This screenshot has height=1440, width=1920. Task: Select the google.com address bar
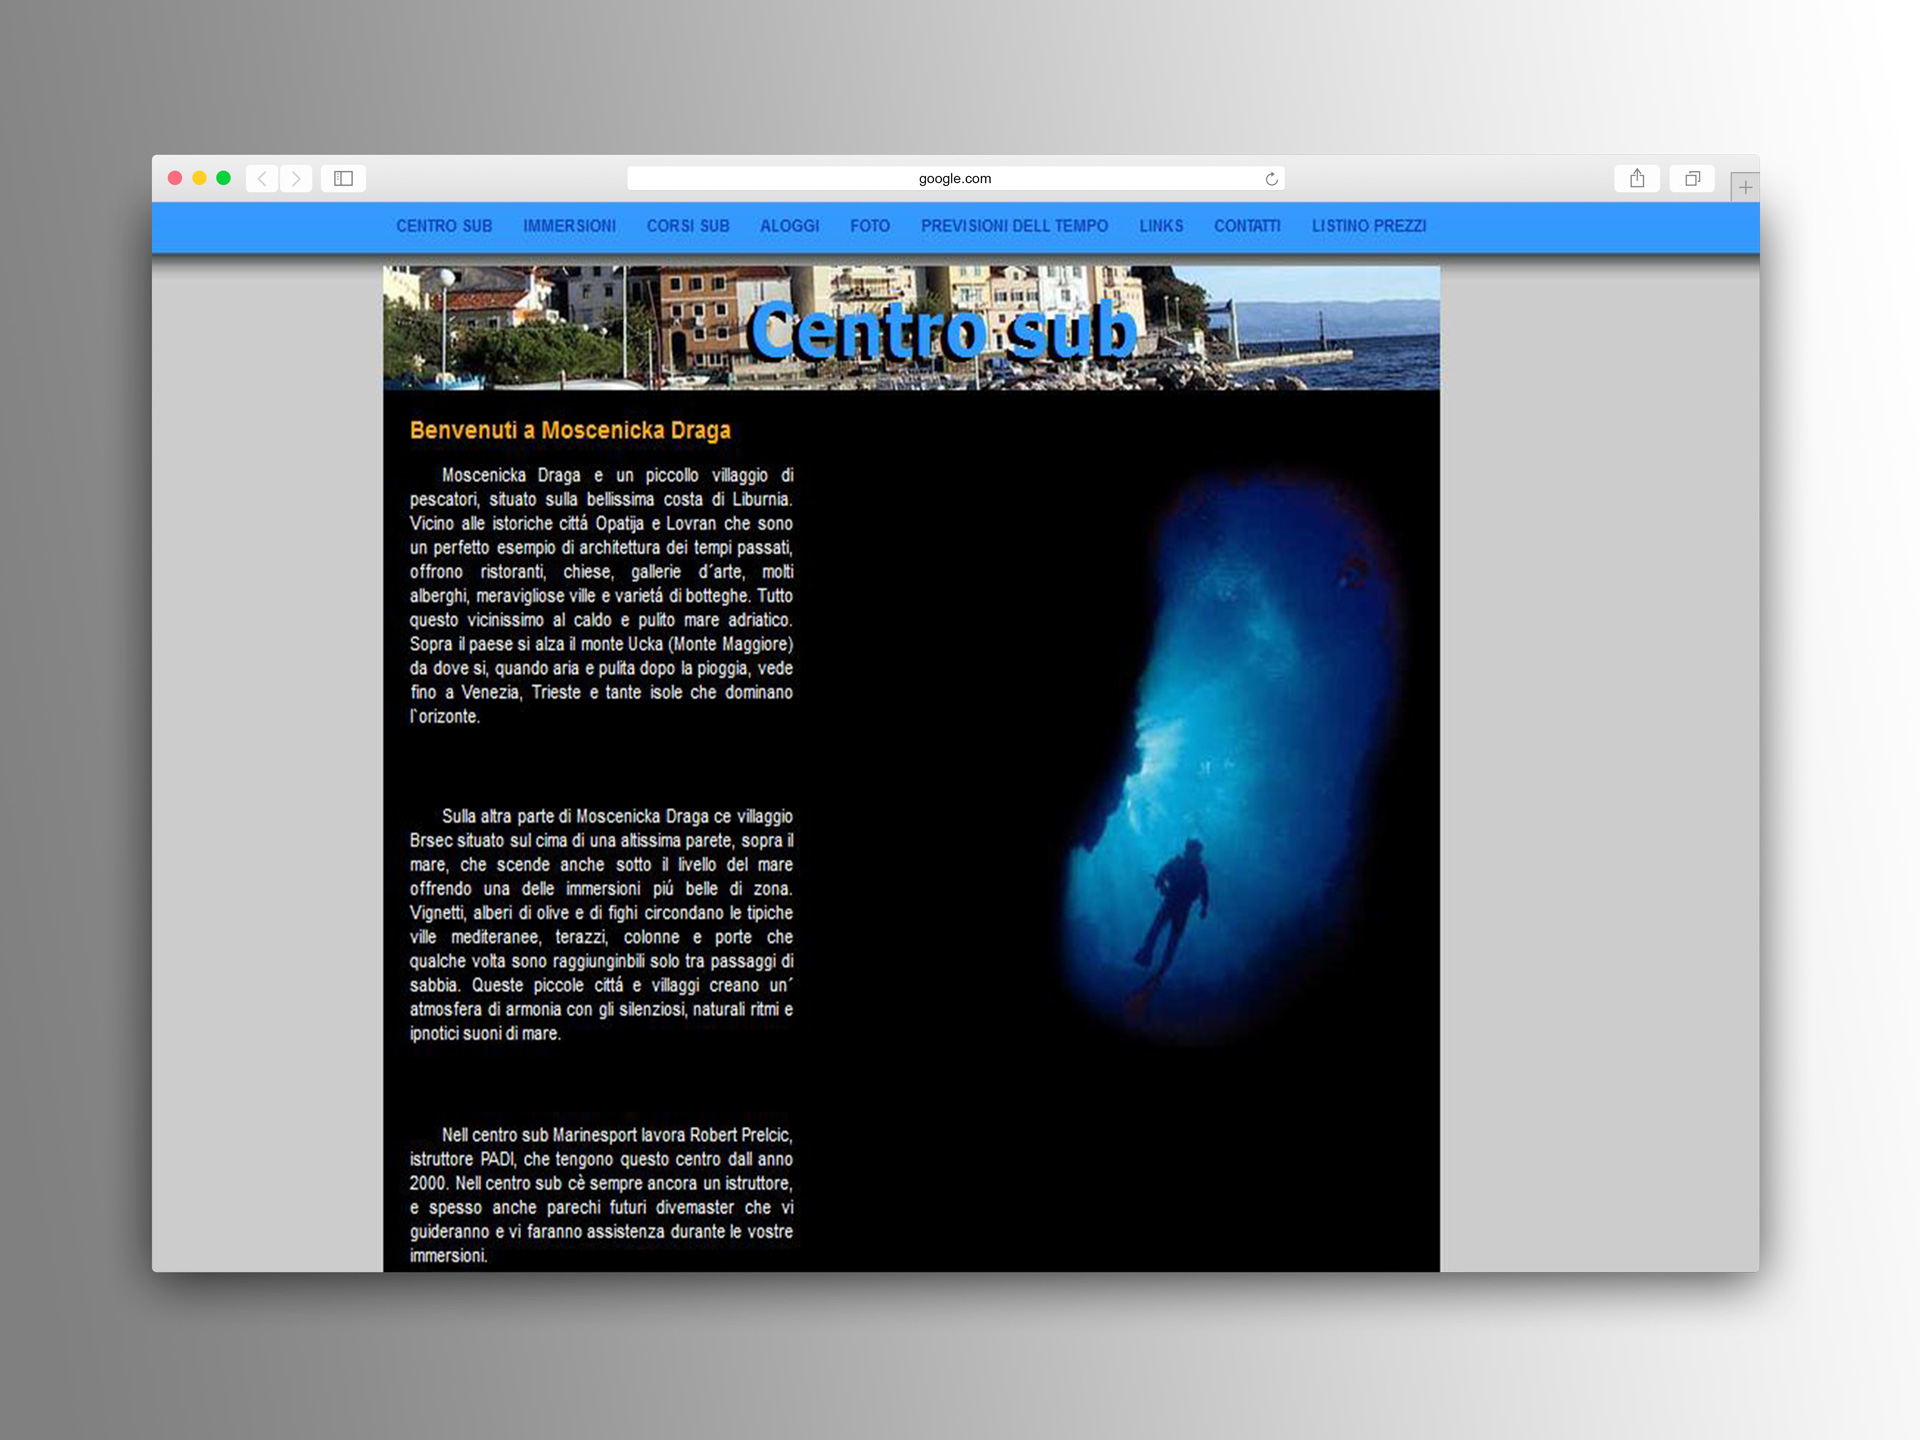point(955,178)
